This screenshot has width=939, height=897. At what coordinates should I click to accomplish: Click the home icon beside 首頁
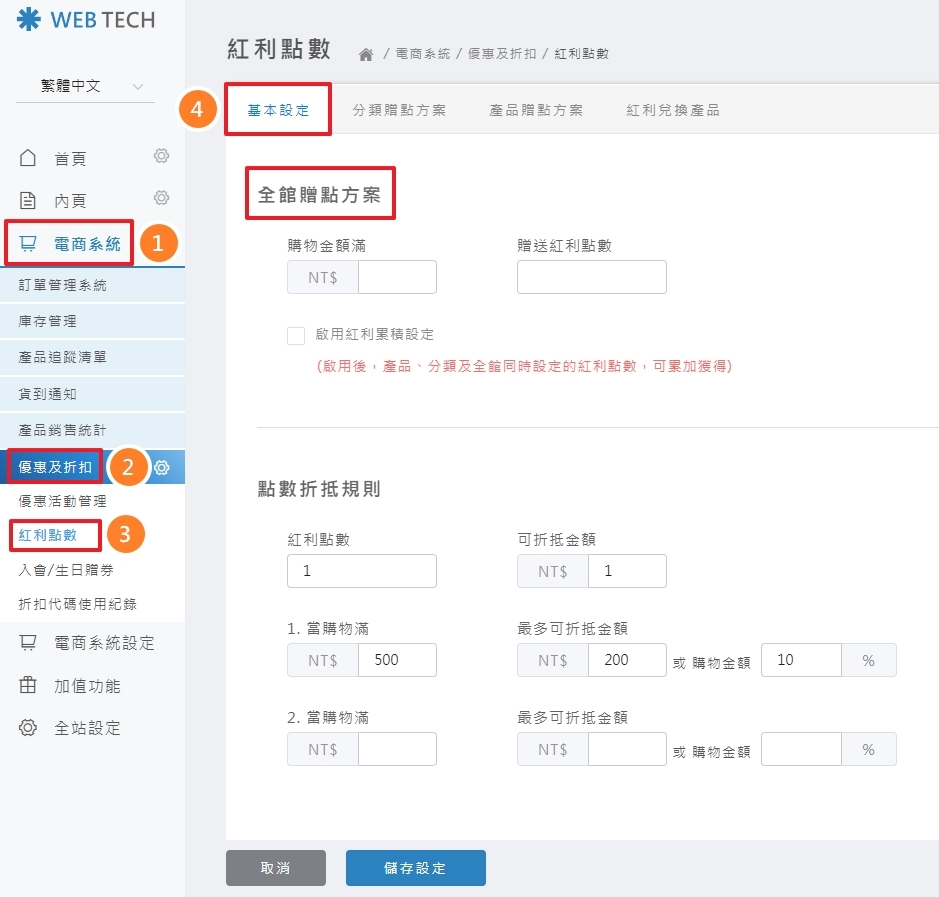(30, 157)
